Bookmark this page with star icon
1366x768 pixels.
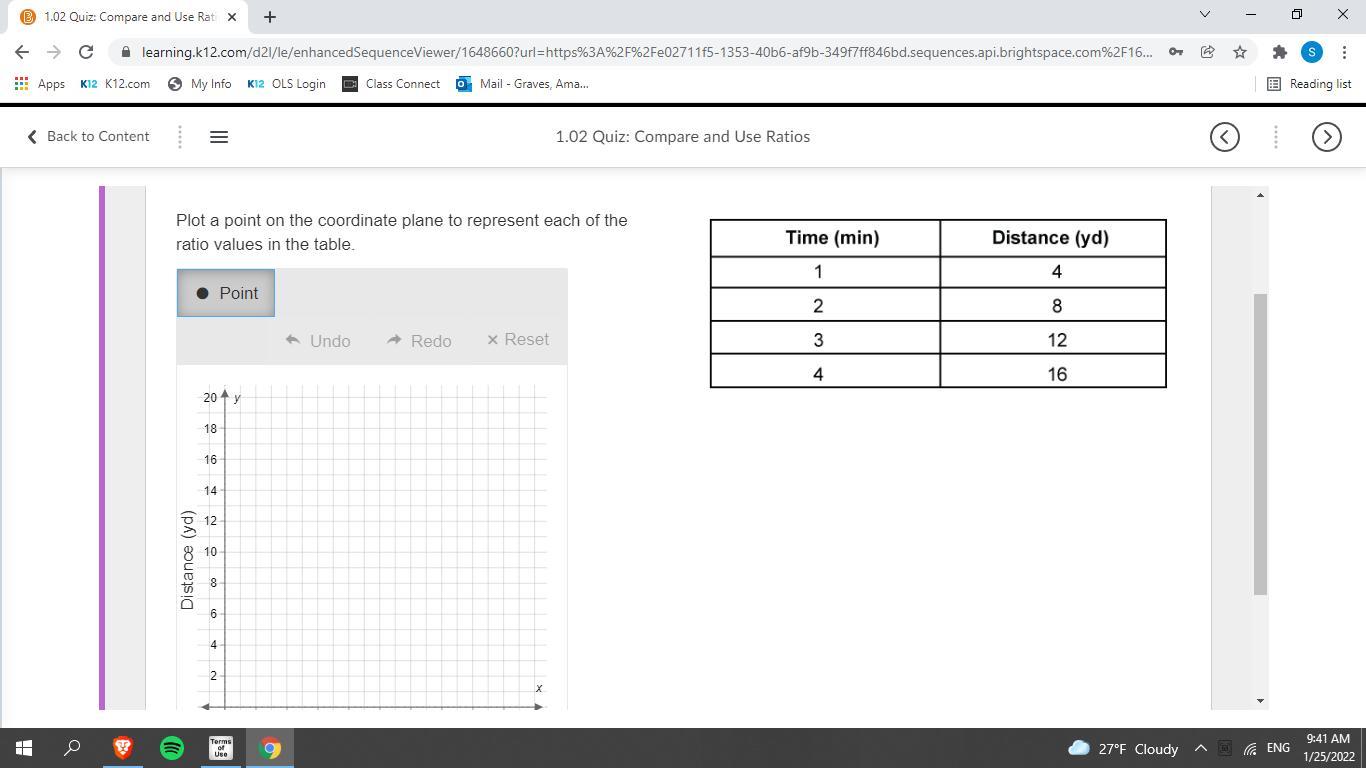(1240, 52)
